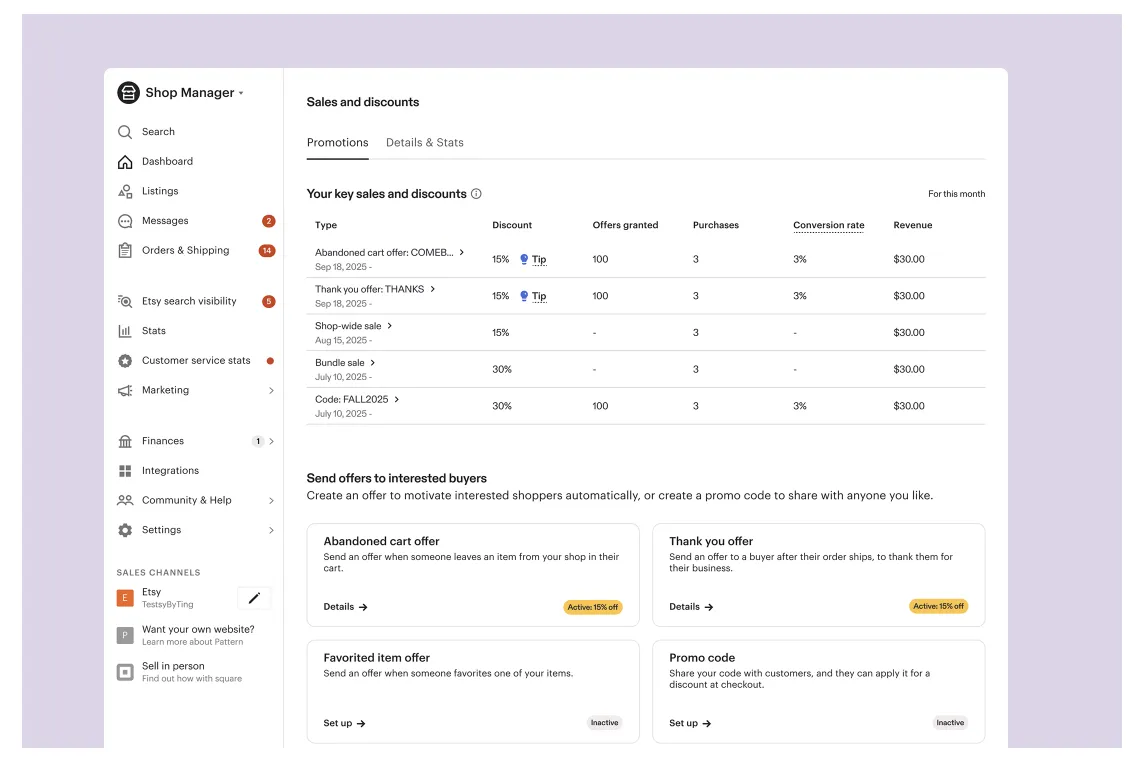The width and height of the screenshot is (1142, 760).
Task: Open Dashboard via the home icon
Action: 125,162
